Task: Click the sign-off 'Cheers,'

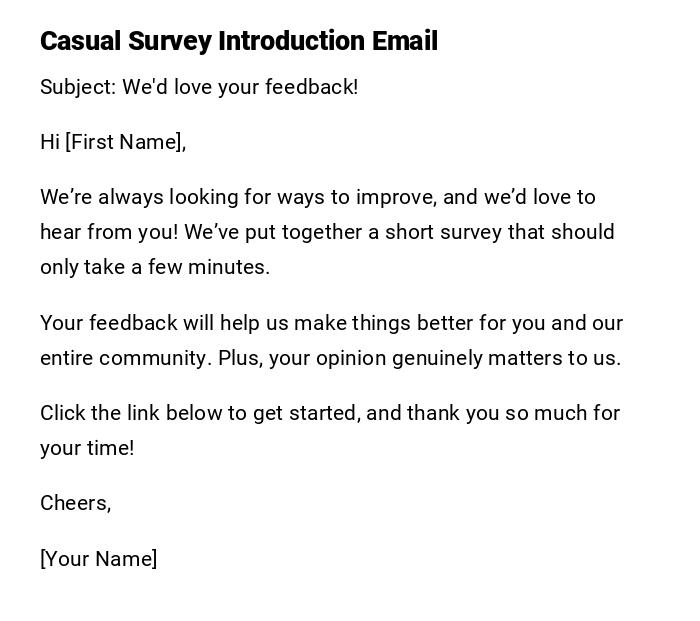Action: tap(75, 503)
